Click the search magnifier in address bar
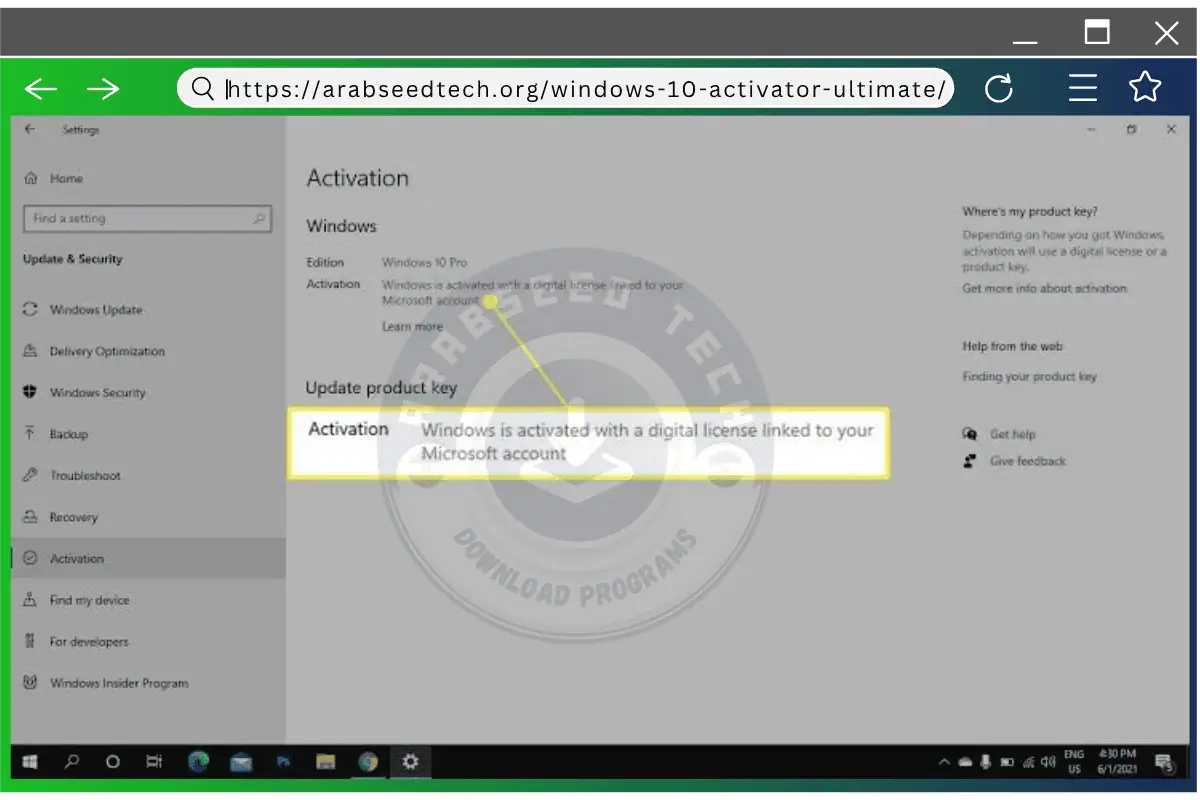Screen dimensions: 1200x800 click(x=203, y=89)
